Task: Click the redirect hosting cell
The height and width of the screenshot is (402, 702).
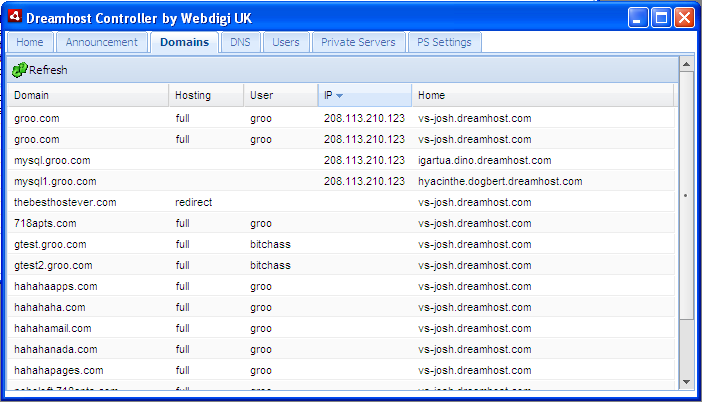Action: pyautogui.click(x=193, y=202)
